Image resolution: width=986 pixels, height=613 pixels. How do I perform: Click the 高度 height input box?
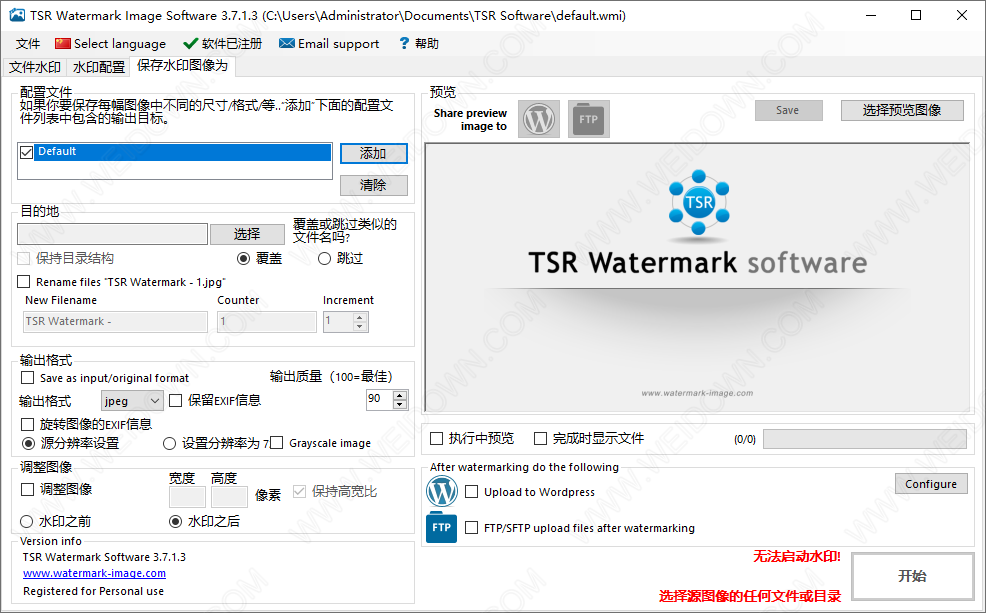click(x=229, y=497)
